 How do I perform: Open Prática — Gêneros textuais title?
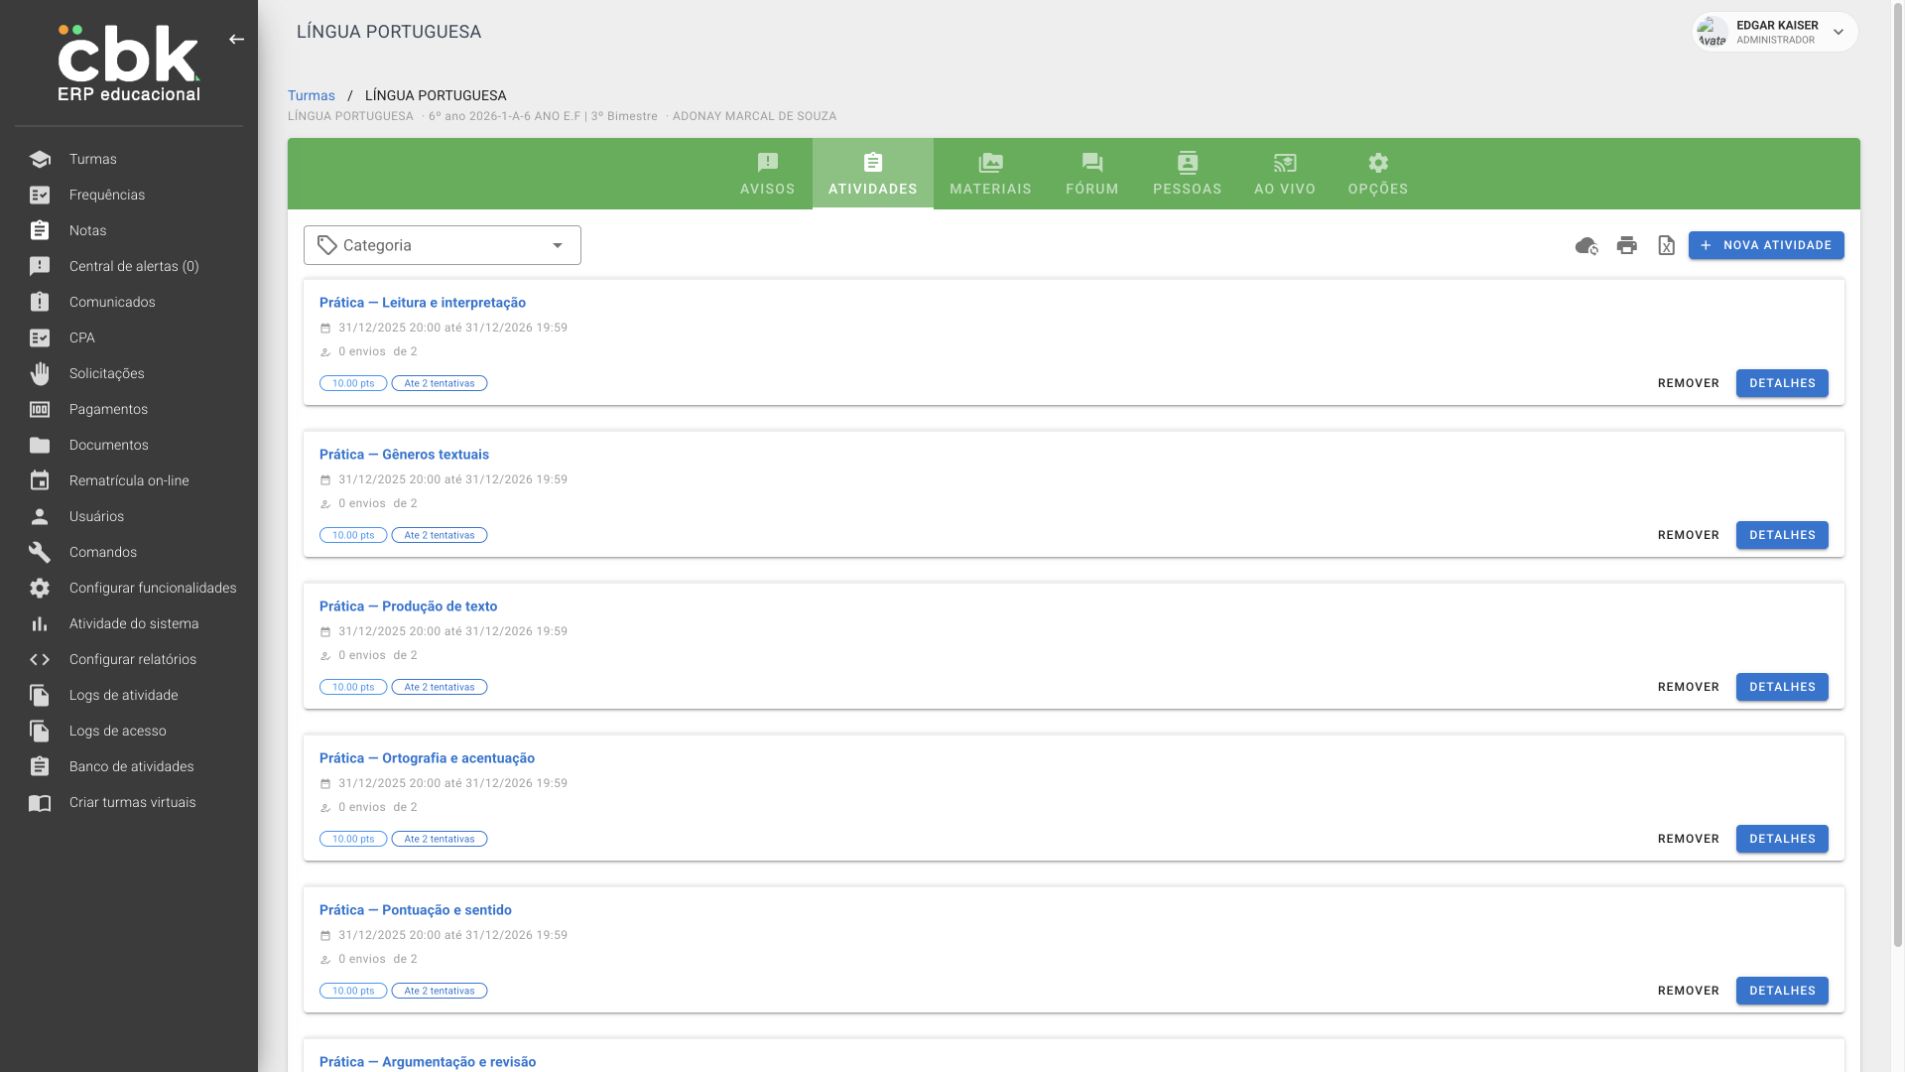click(404, 454)
